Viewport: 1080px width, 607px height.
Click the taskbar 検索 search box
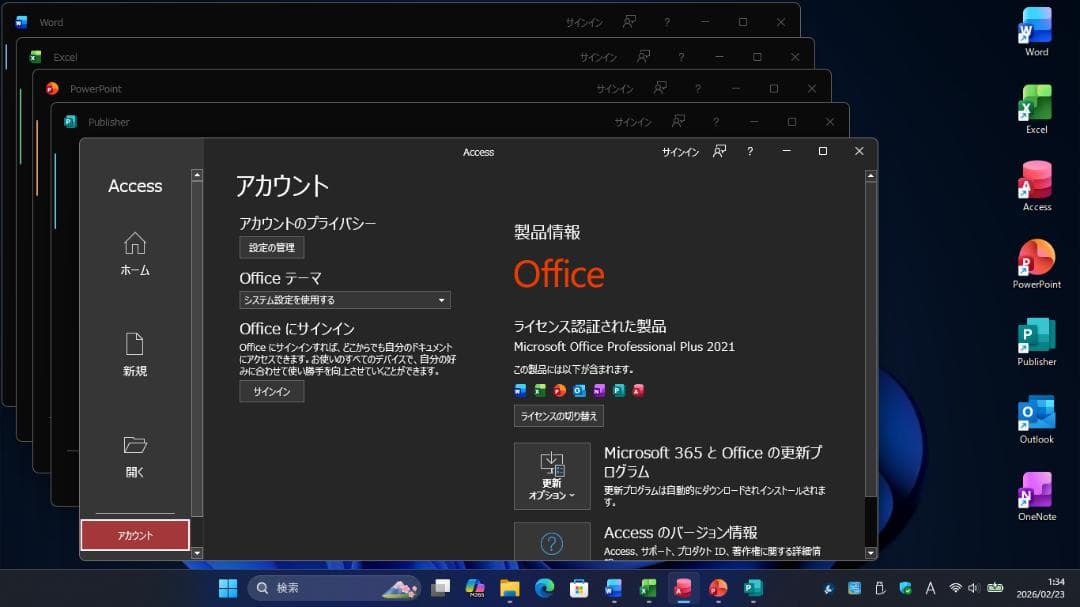pos(333,588)
